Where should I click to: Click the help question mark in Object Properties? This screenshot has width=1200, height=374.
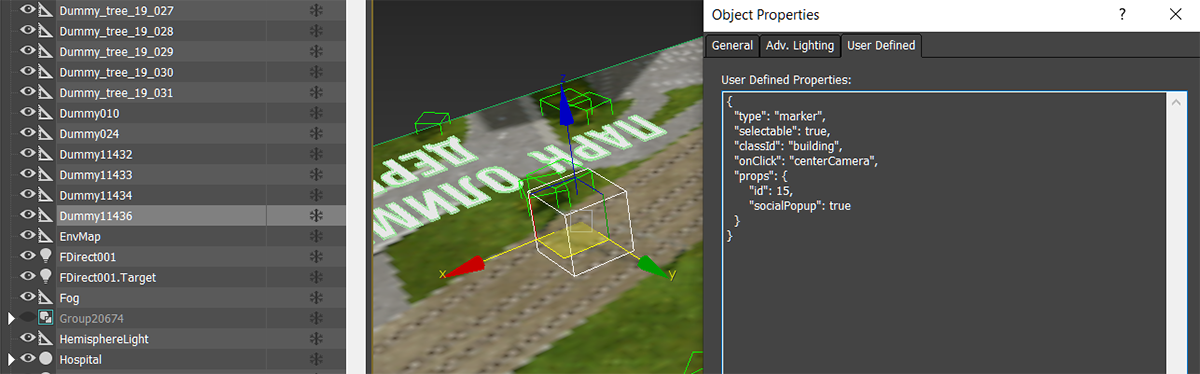pos(1122,15)
